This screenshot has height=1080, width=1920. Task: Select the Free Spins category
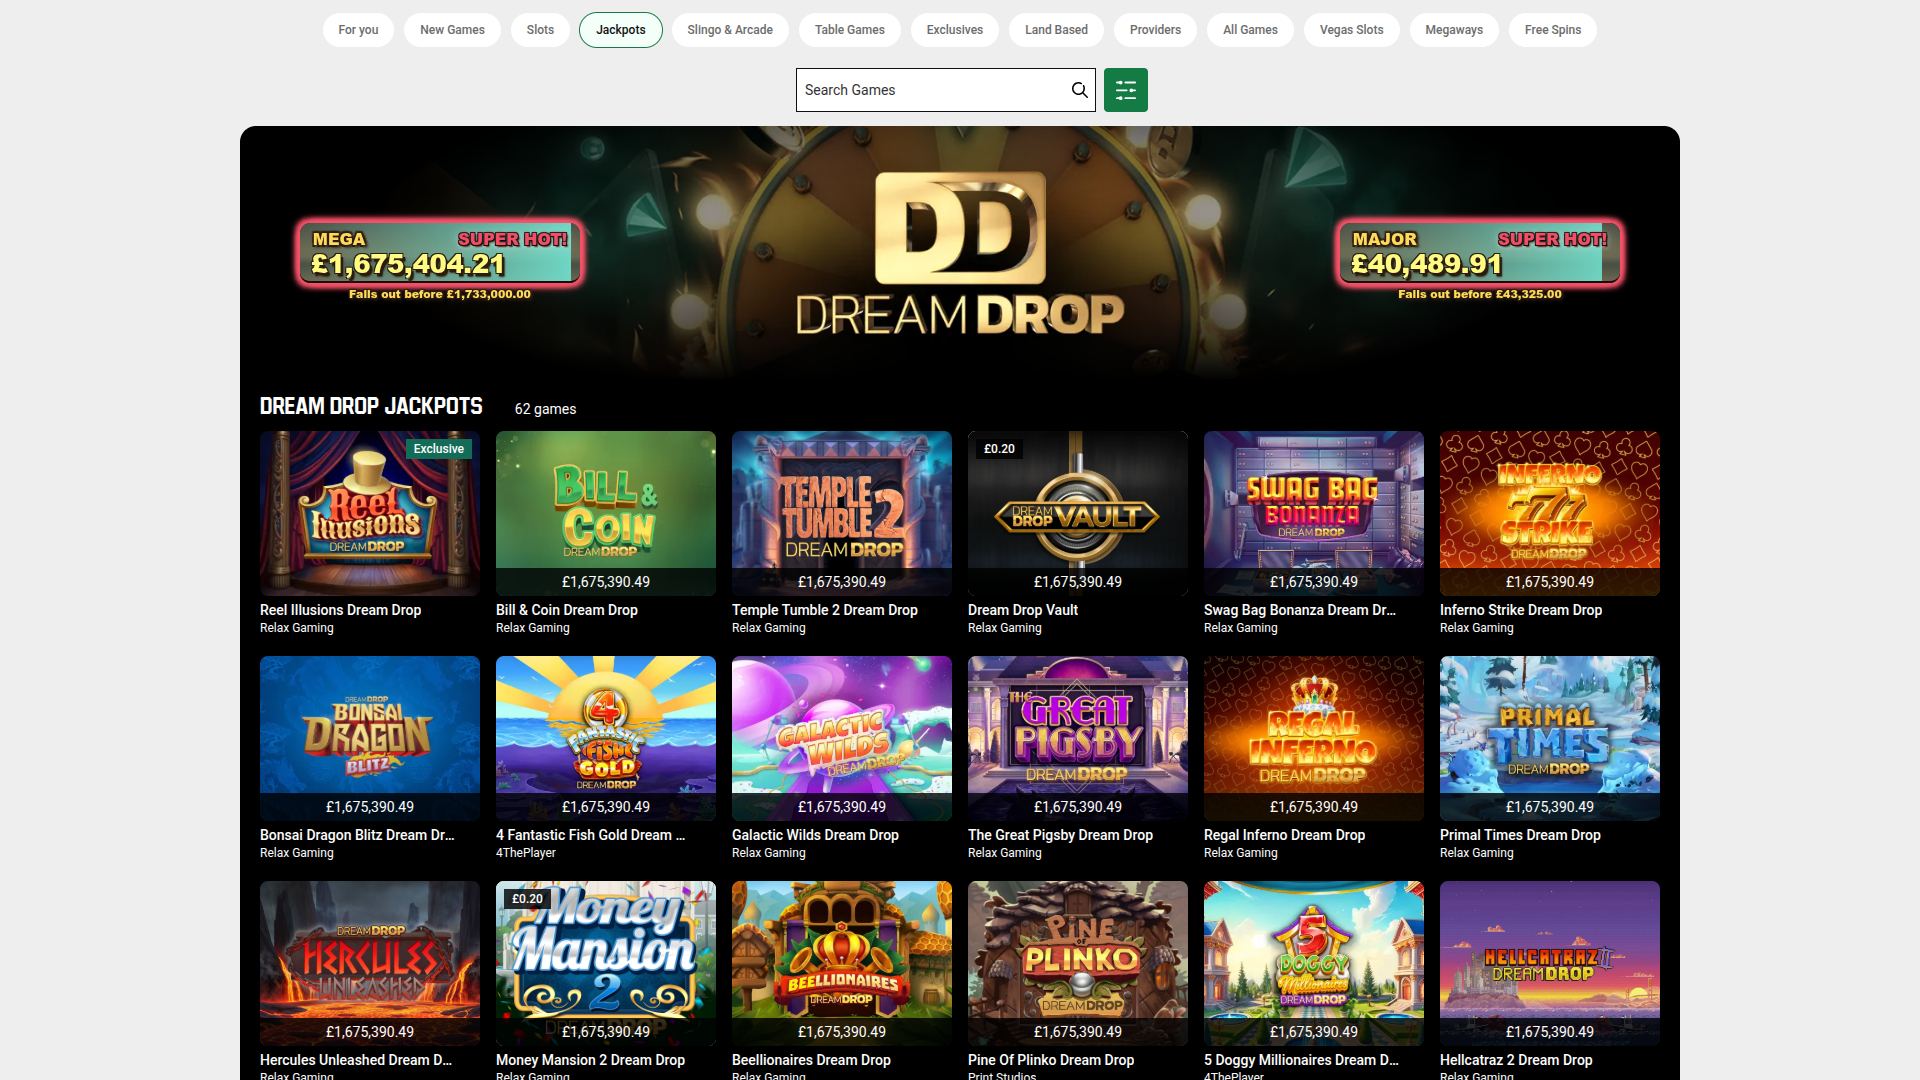(1552, 30)
